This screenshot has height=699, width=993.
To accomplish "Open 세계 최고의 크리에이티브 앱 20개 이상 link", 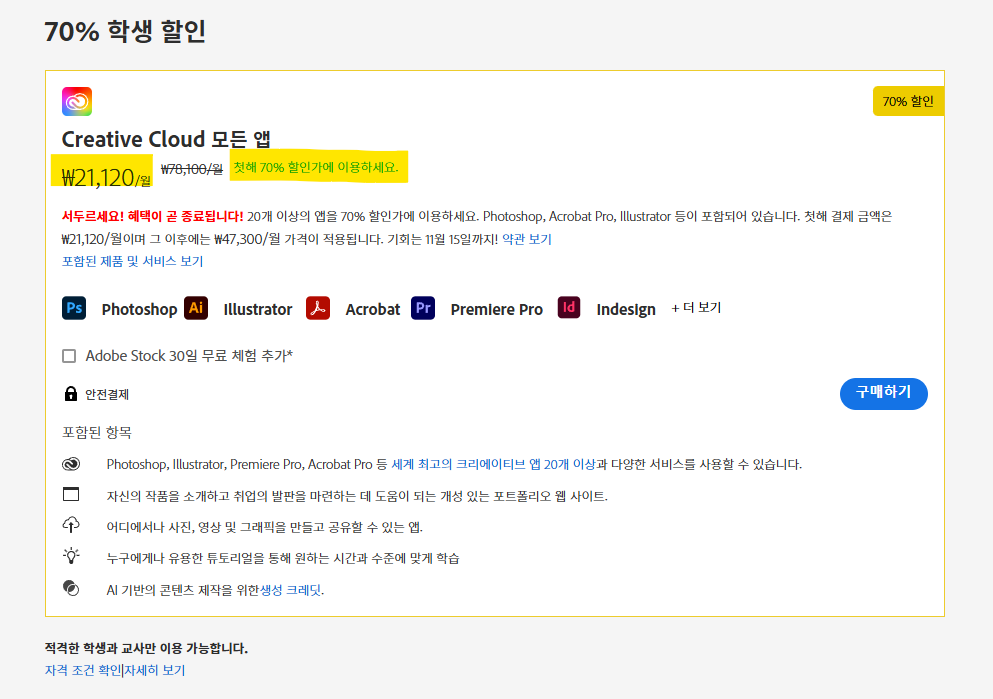I will pos(493,464).
